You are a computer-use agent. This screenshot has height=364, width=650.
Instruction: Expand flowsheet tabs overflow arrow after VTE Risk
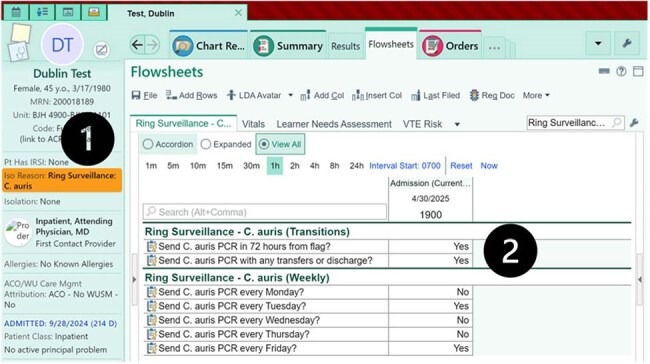click(457, 124)
